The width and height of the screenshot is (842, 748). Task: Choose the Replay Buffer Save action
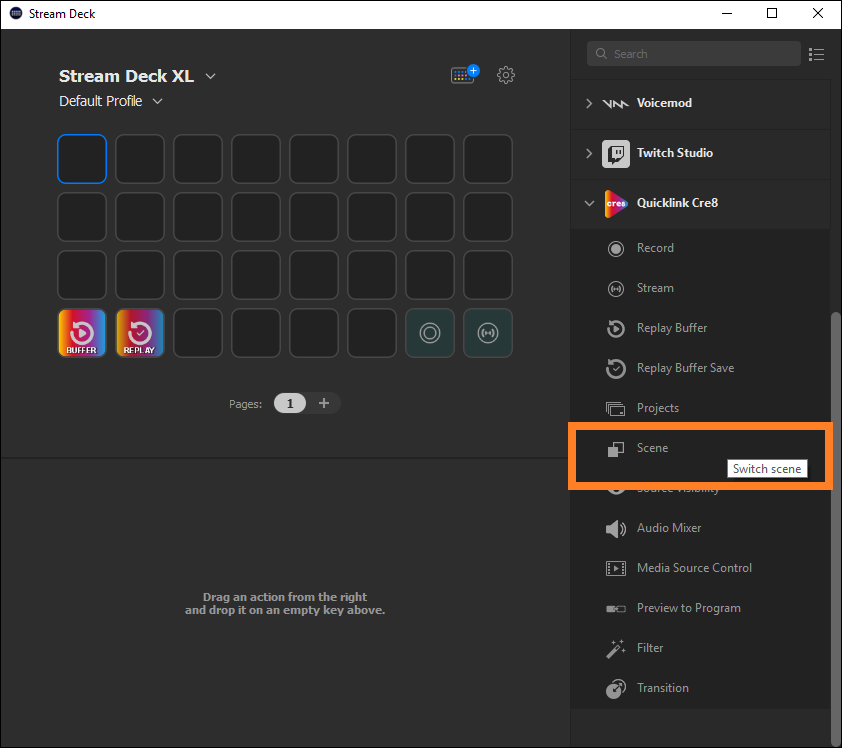pos(616,368)
